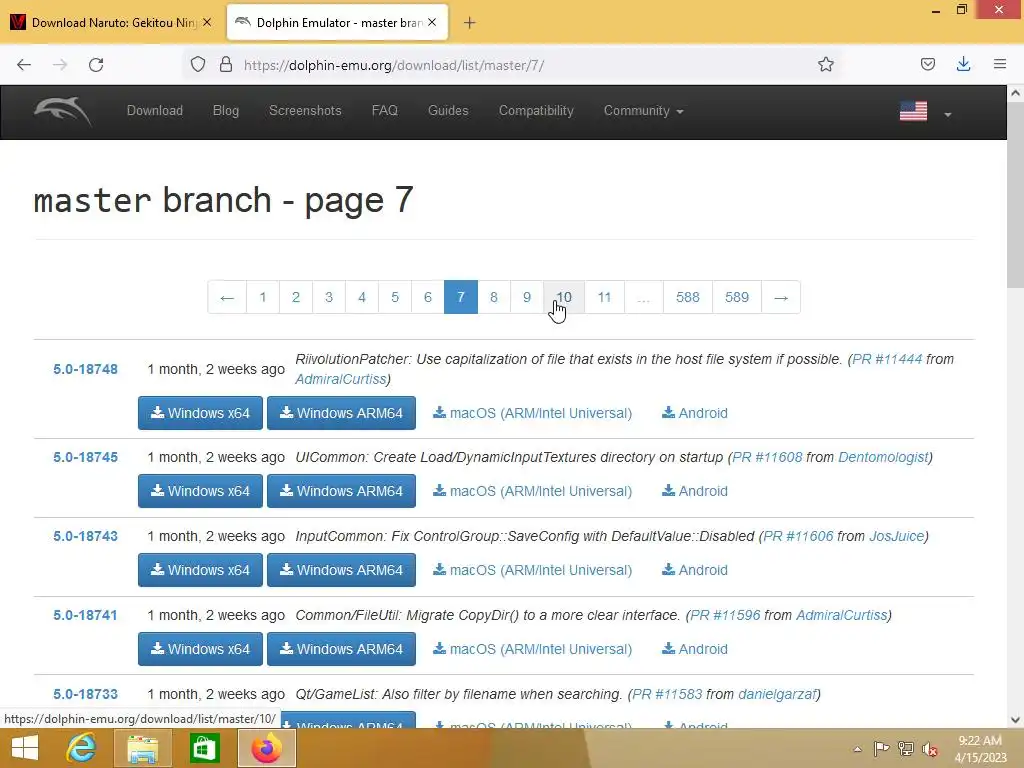The width and height of the screenshot is (1024, 768).
Task: Go to previous page arrow in pagination
Action: coord(227,297)
